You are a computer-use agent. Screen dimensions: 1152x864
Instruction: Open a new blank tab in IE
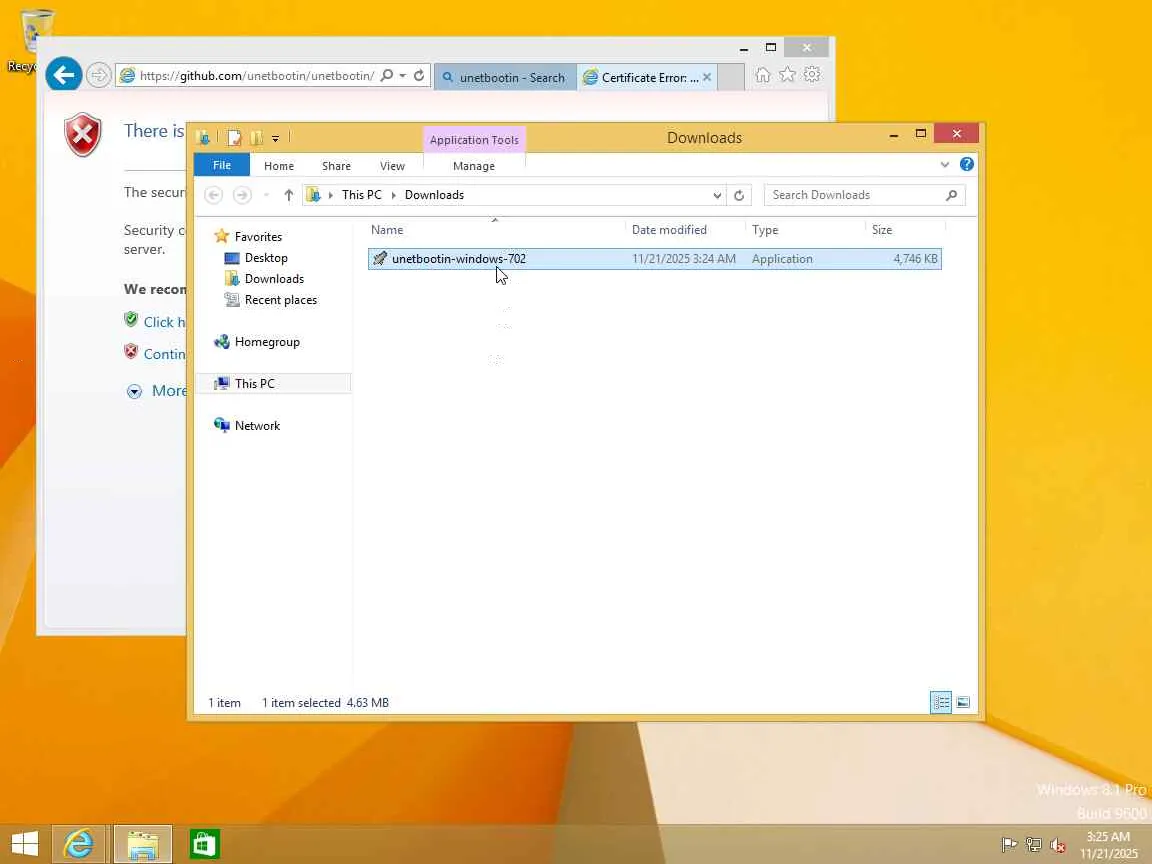click(731, 77)
